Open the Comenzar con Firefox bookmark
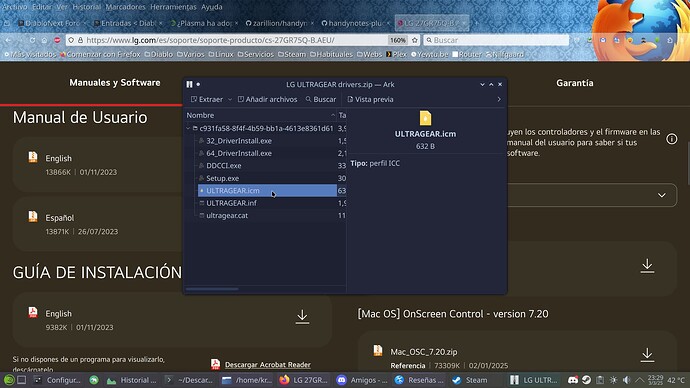 click(100, 55)
